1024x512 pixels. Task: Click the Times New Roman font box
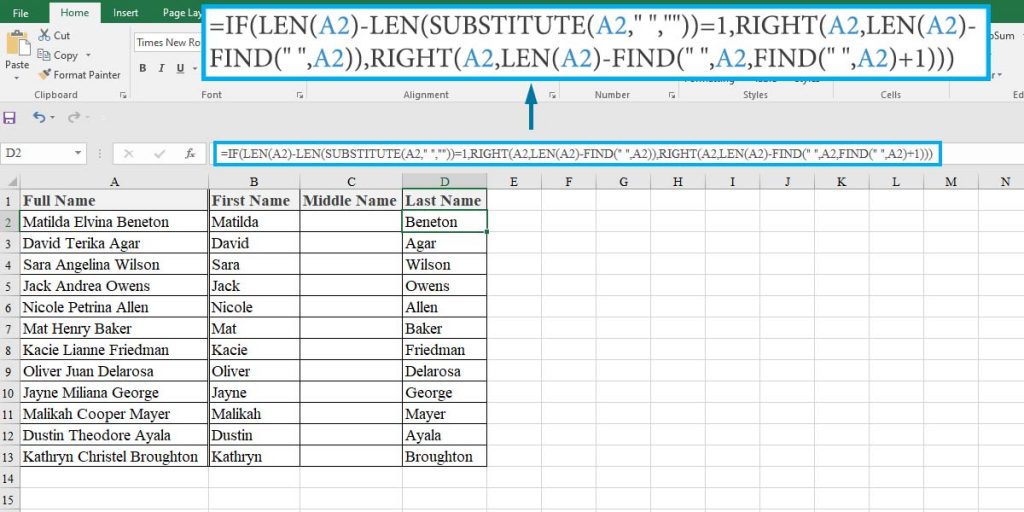[x=168, y=42]
